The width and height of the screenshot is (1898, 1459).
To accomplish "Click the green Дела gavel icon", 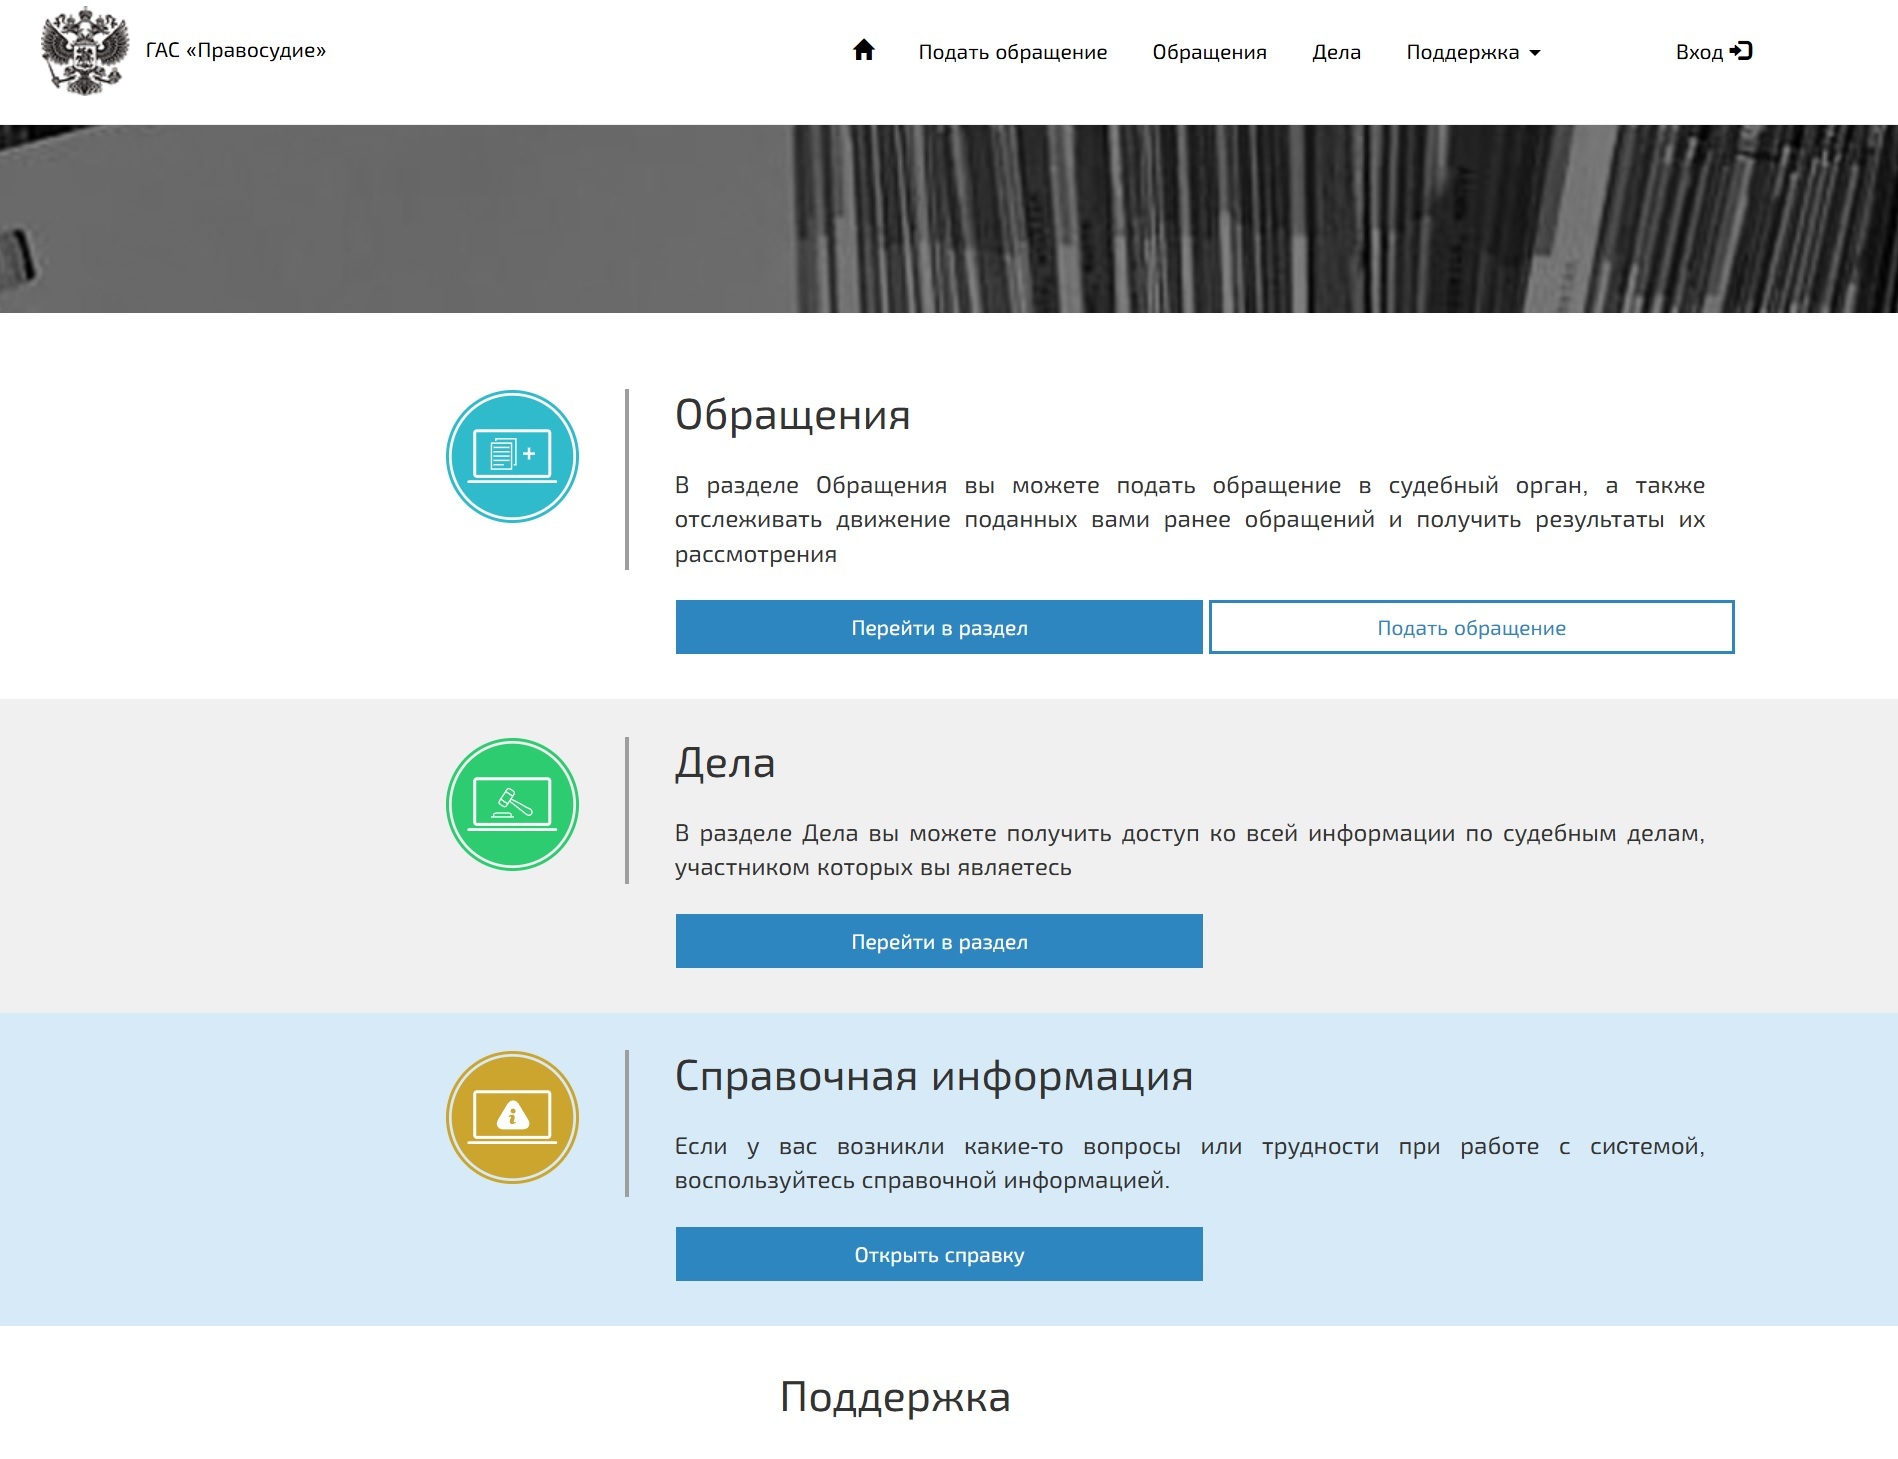I will [x=512, y=804].
